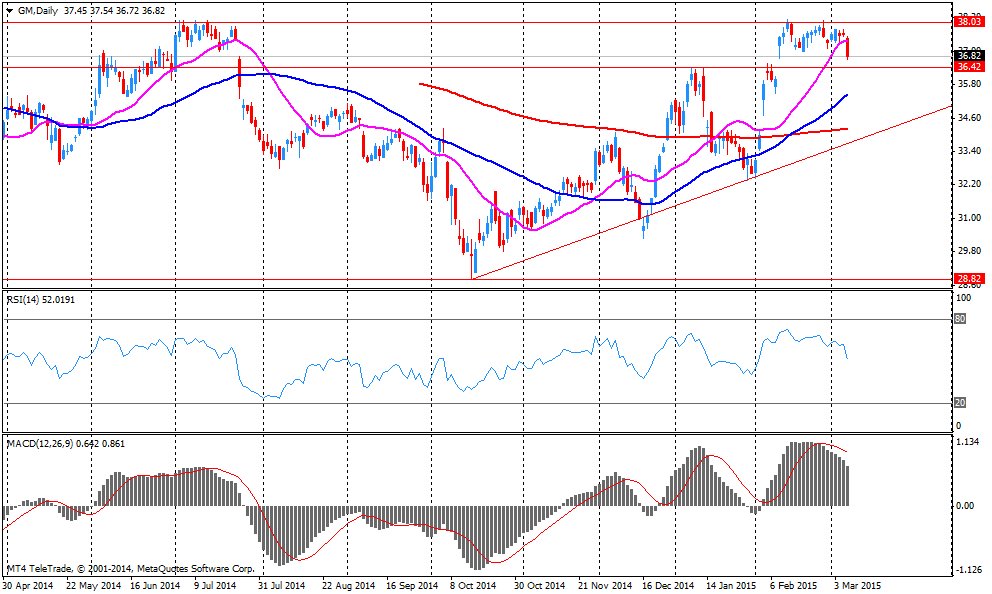Click the red 38.03 price level tag
The image size is (992, 594).
[x=967, y=21]
